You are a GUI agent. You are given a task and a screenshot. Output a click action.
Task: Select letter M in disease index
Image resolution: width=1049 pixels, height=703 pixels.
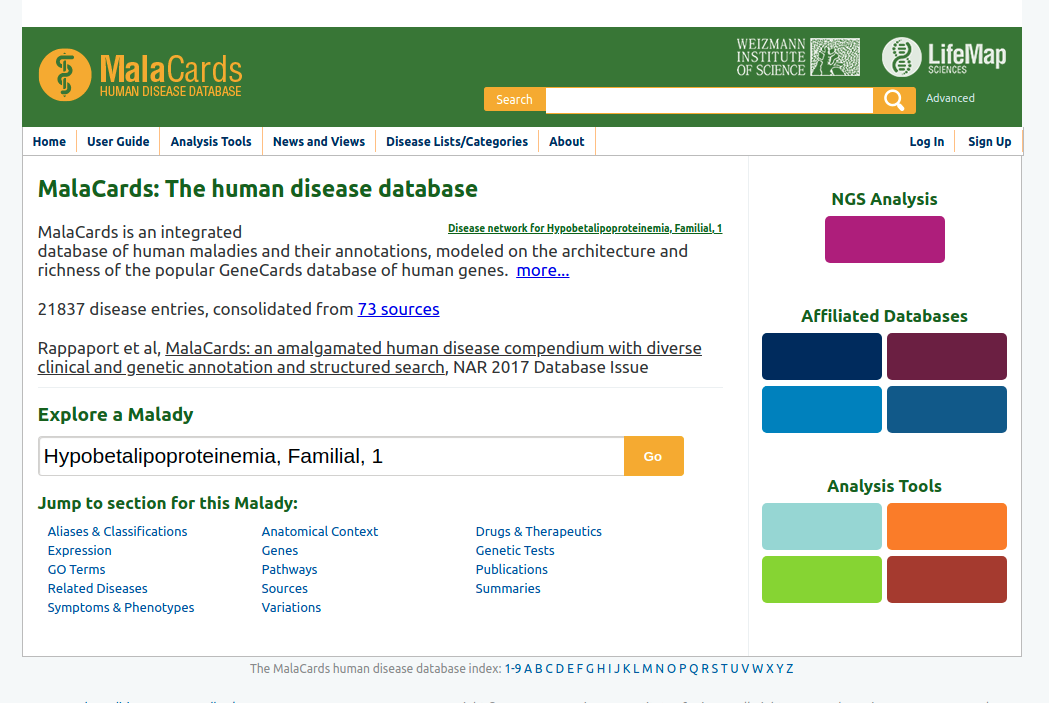point(647,669)
